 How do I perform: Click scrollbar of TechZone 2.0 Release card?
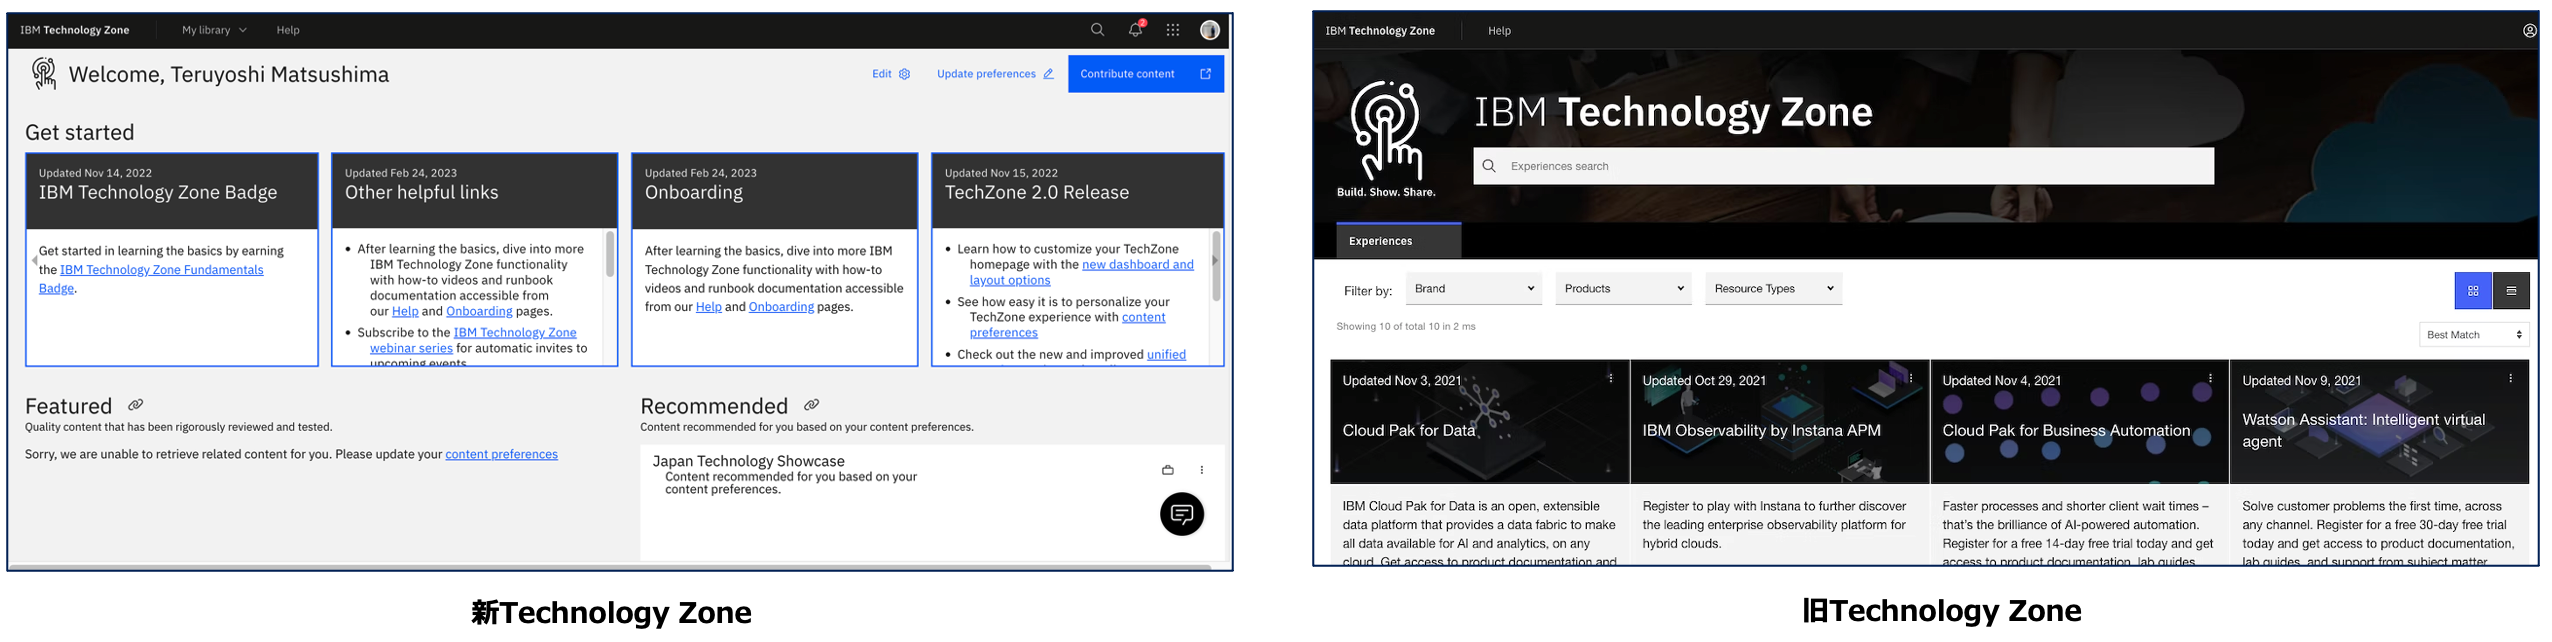click(1216, 266)
